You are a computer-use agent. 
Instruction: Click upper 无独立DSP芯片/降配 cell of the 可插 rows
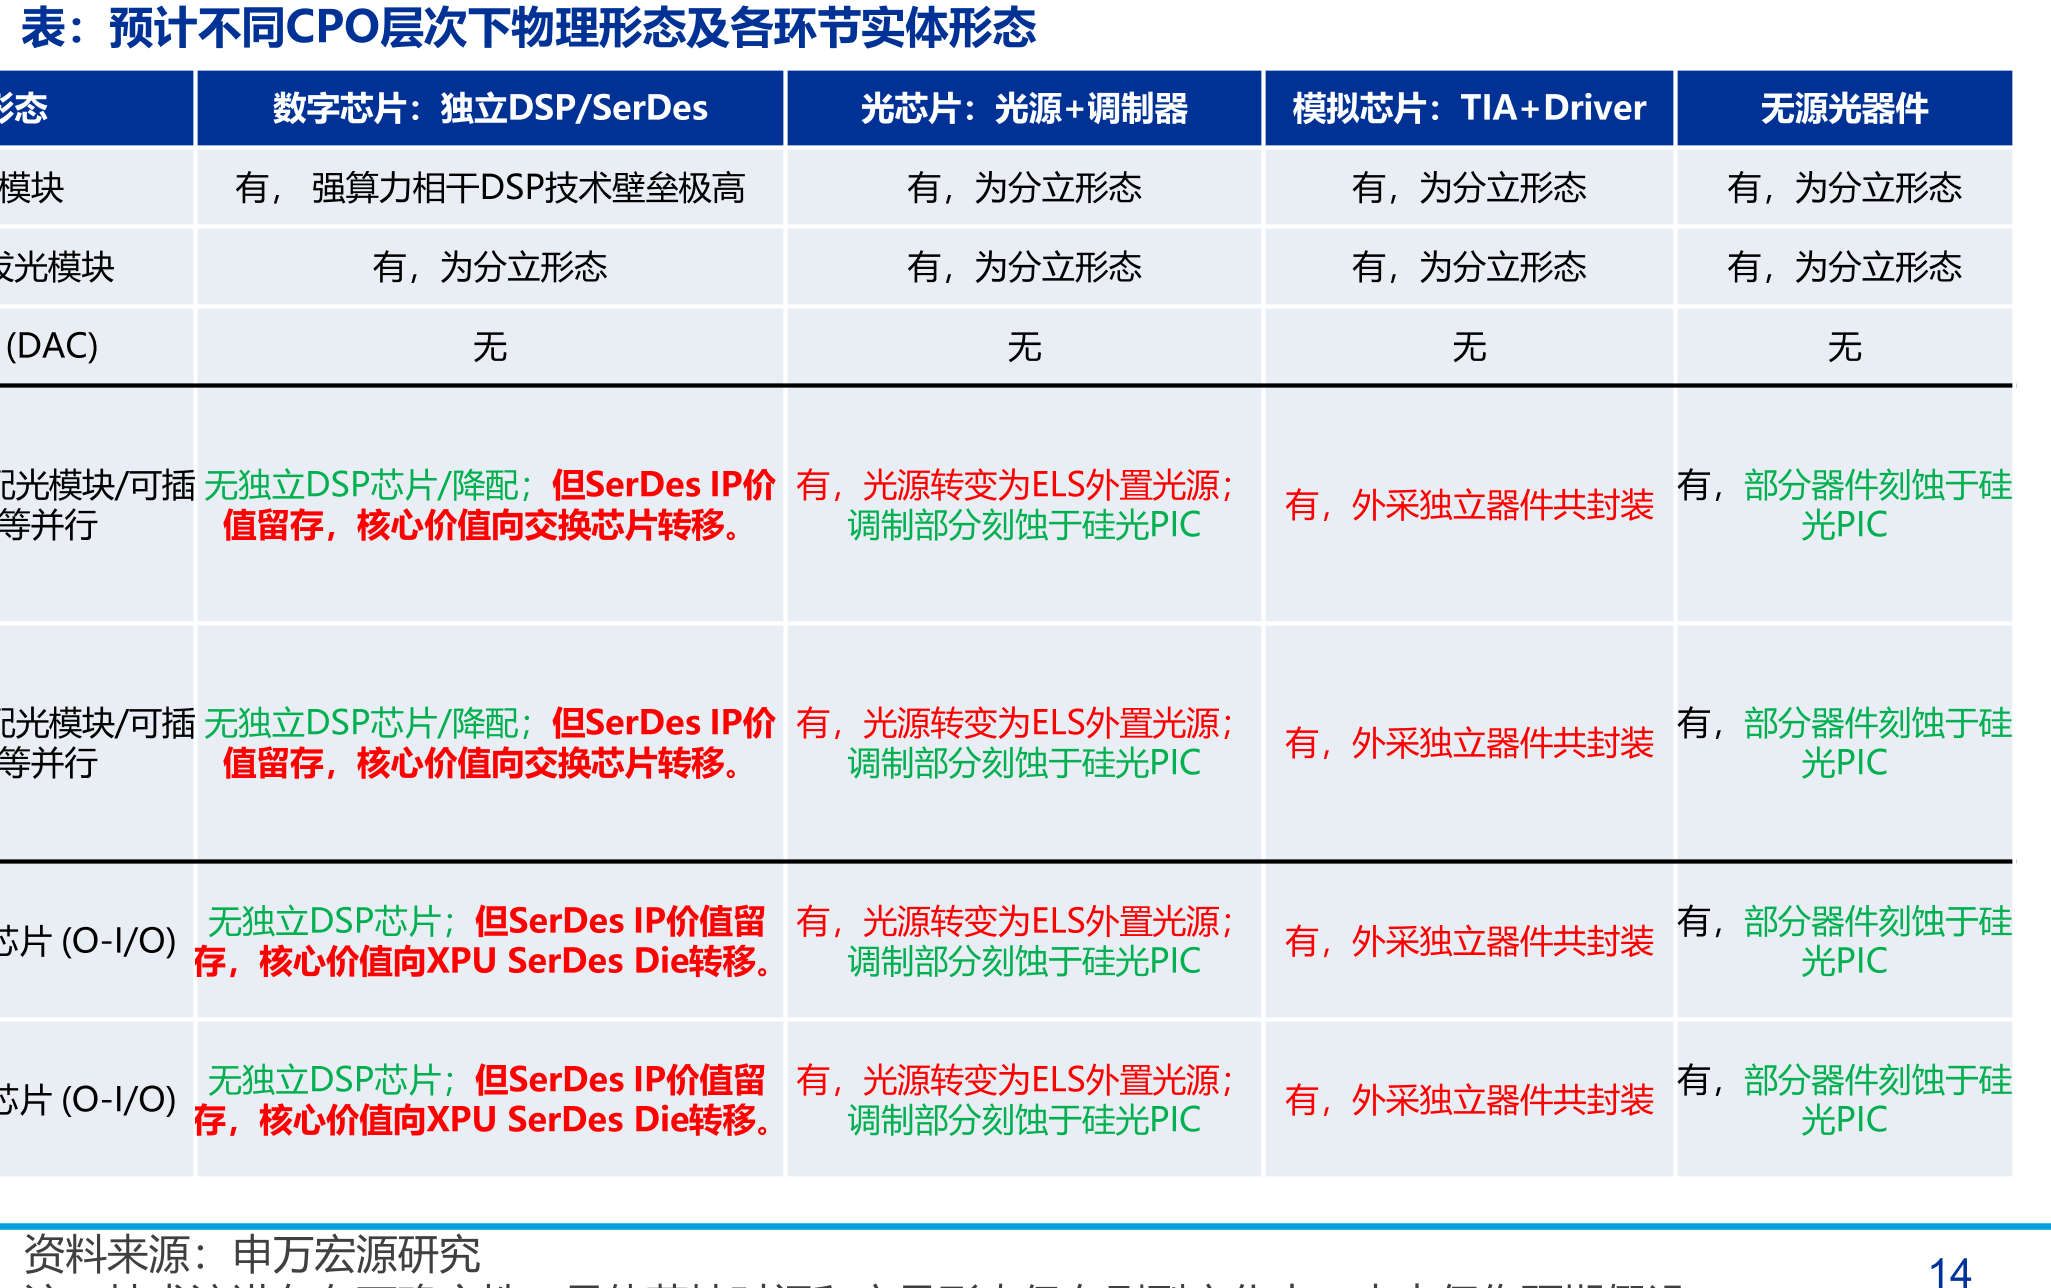(x=490, y=505)
